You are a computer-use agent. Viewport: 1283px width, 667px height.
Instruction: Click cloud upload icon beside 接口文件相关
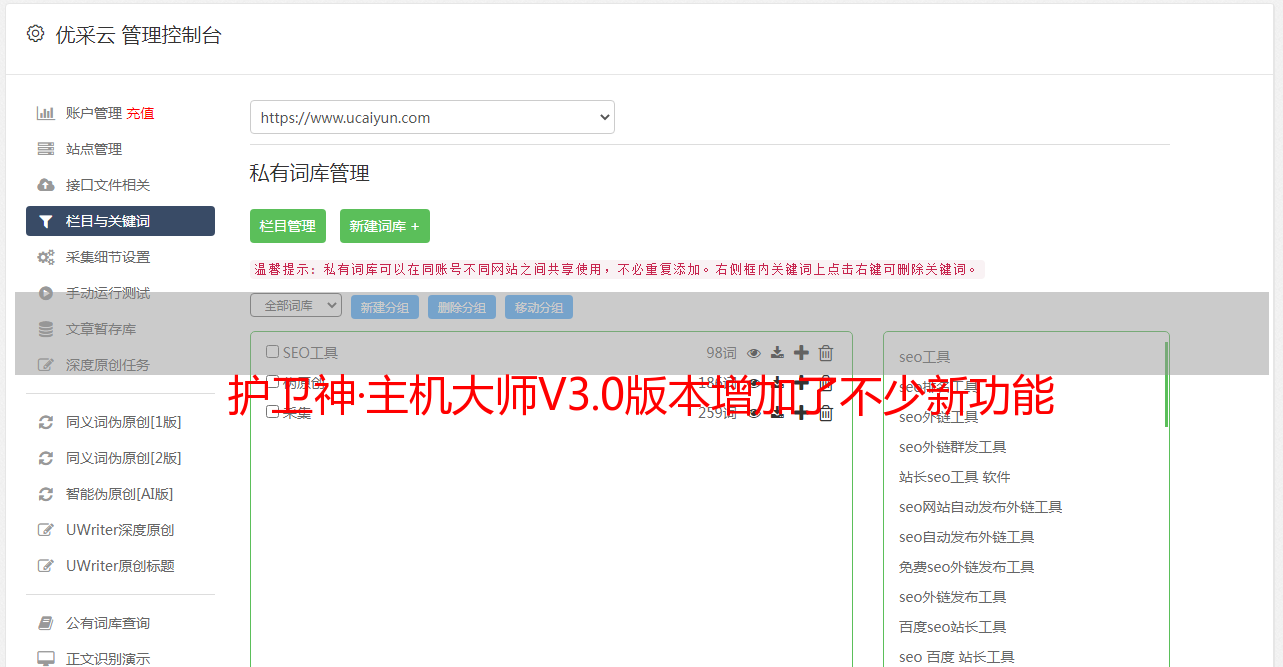pyautogui.click(x=46, y=185)
